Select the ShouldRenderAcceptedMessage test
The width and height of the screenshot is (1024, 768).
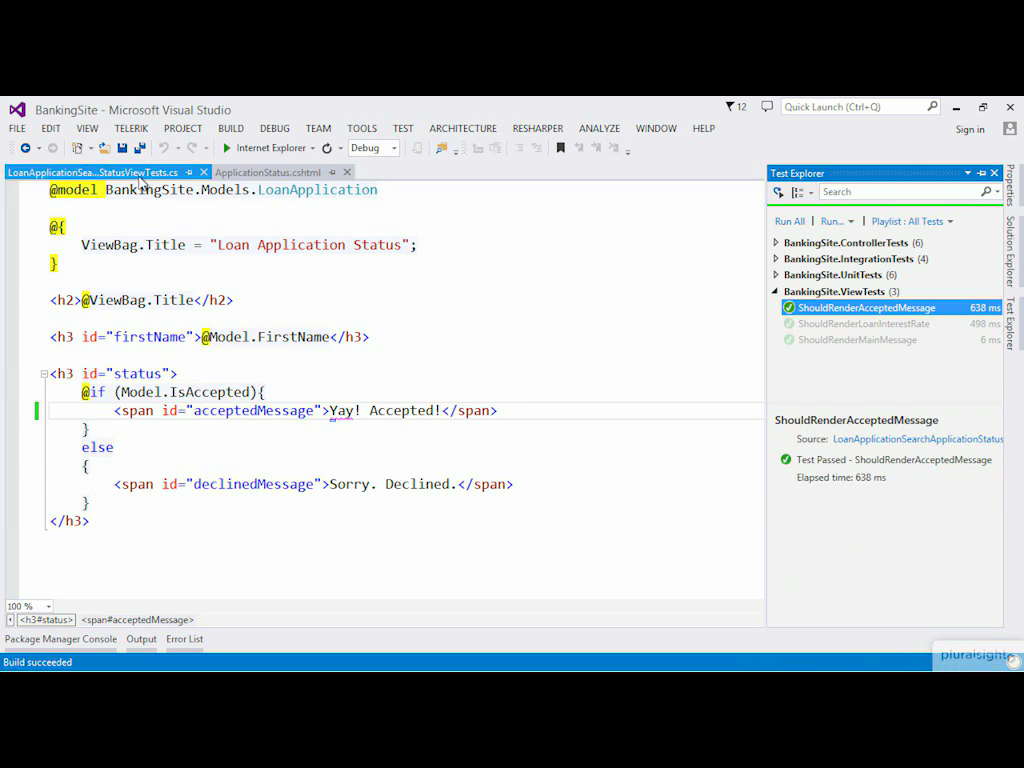[892, 308]
